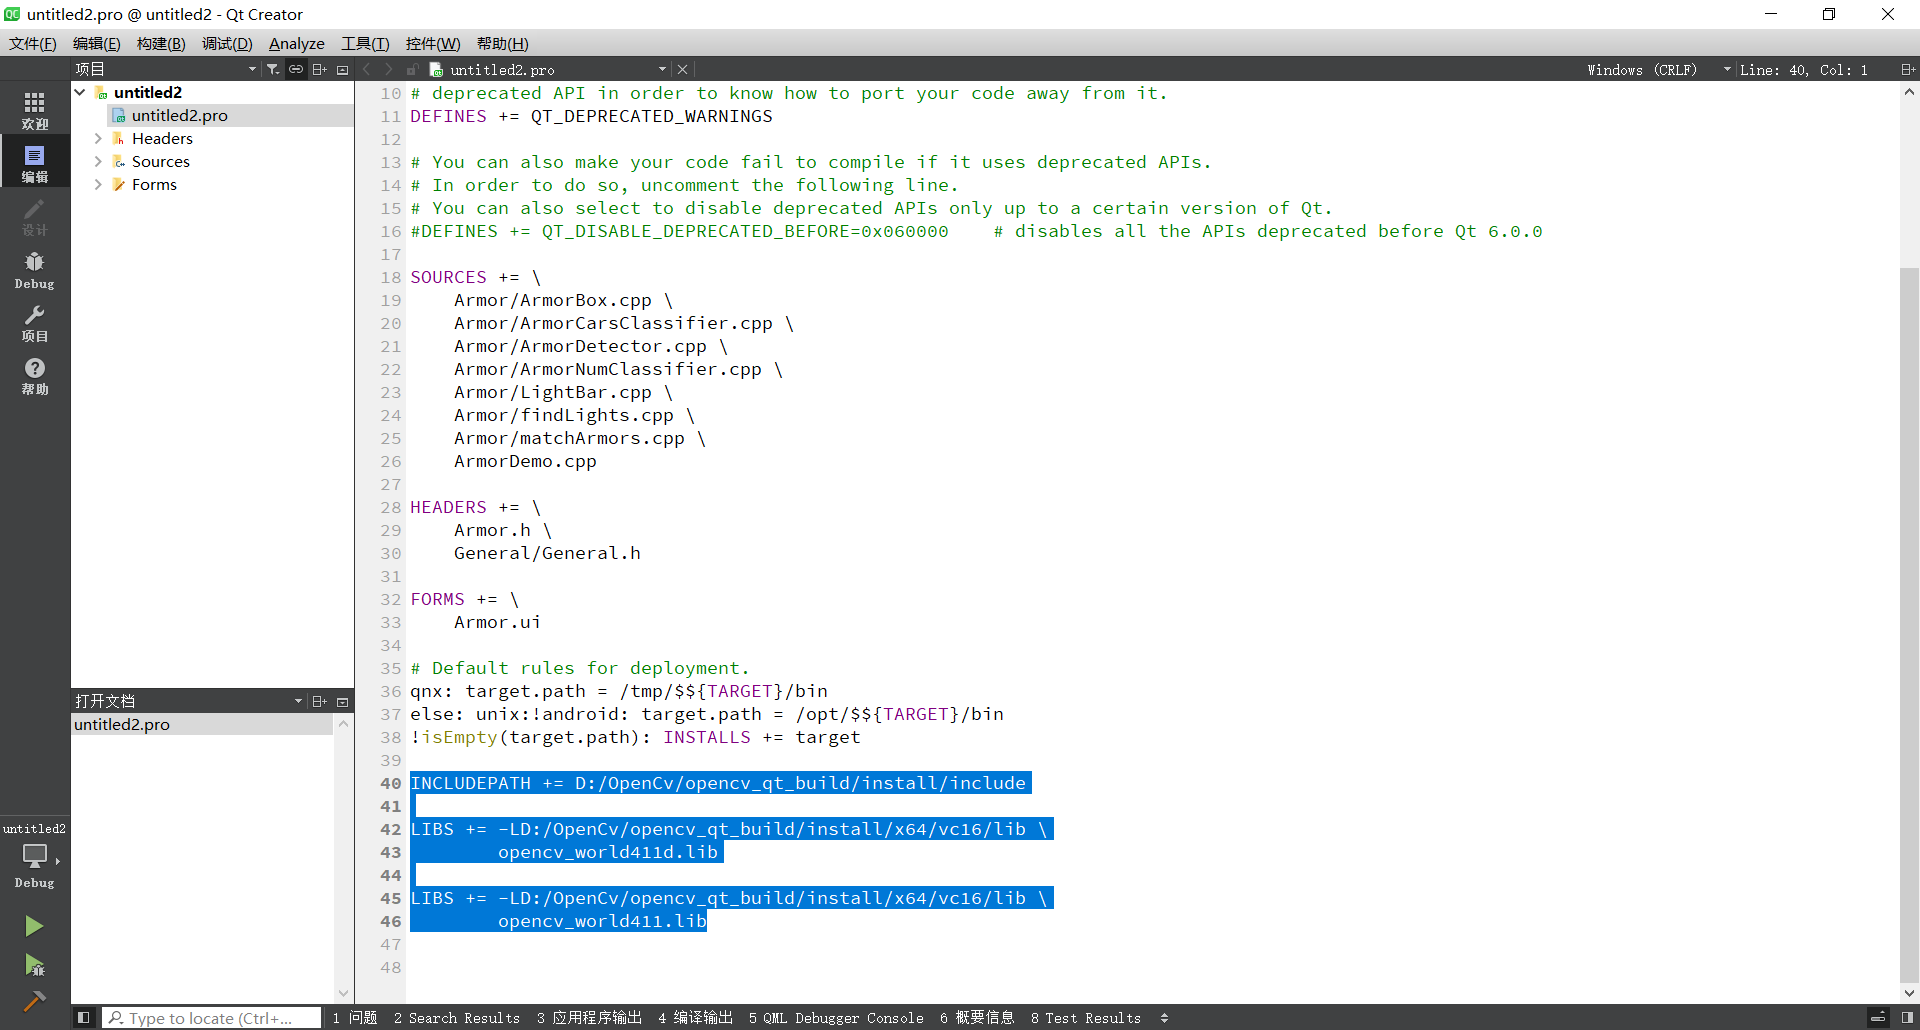Open project tree filter options
The width and height of the screenshot is (1920, 1030).
[273, 69]
